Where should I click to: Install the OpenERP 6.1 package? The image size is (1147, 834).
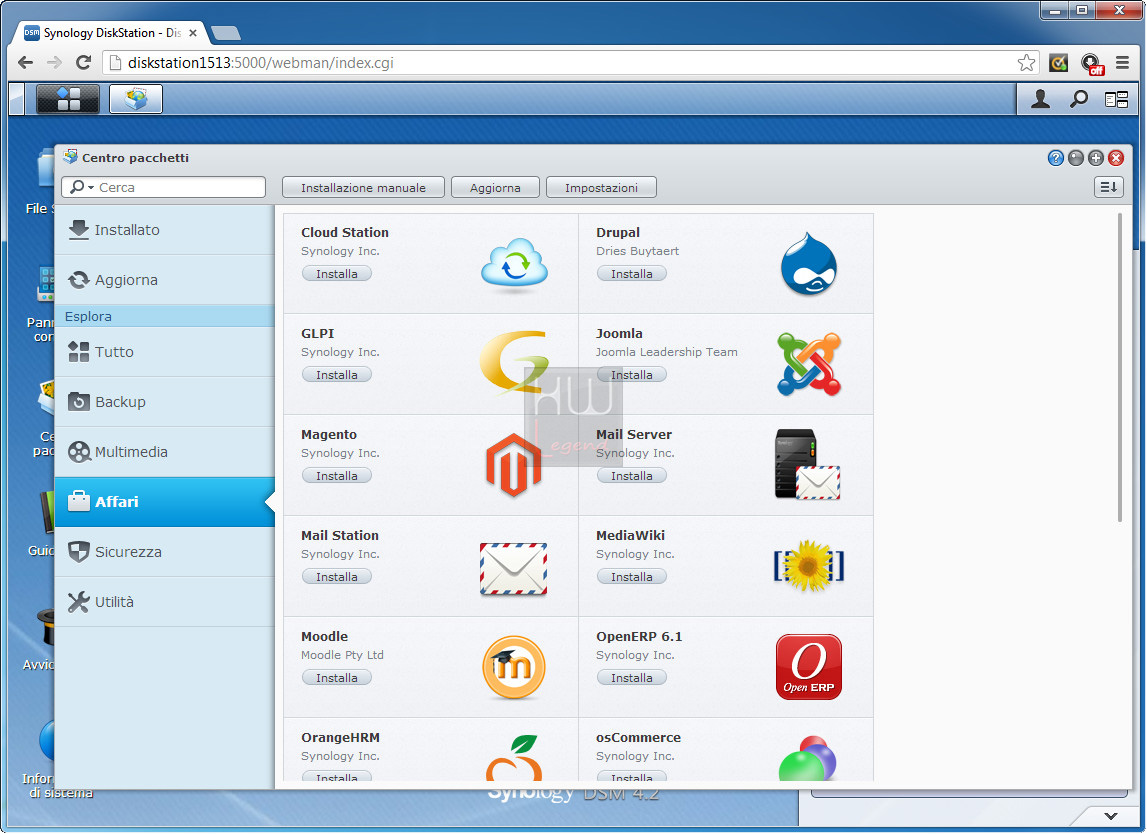point(631,677)
